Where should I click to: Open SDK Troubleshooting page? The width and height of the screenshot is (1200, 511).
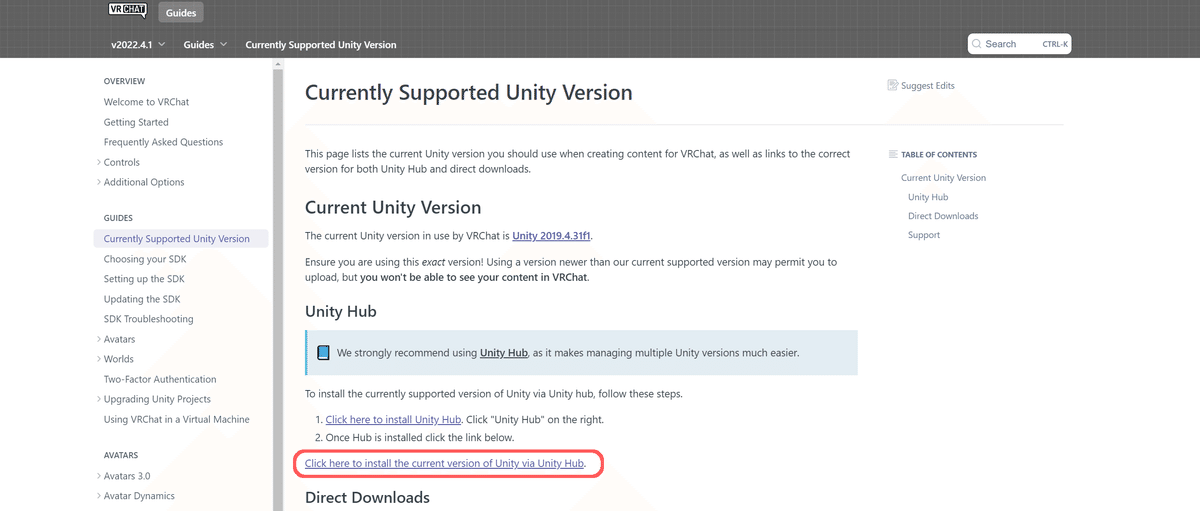149,319
